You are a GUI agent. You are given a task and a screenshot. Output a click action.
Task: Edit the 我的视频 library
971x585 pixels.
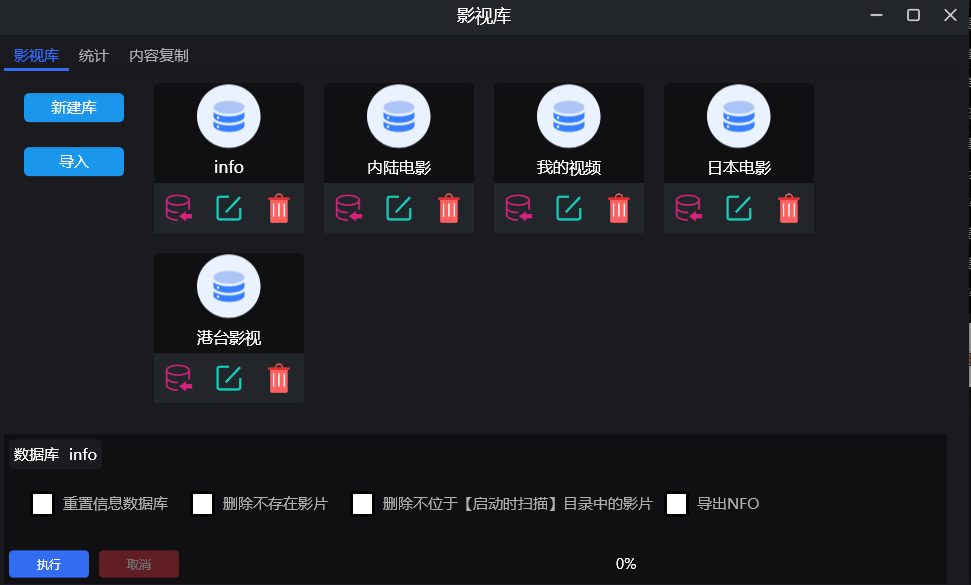point(568,208)
